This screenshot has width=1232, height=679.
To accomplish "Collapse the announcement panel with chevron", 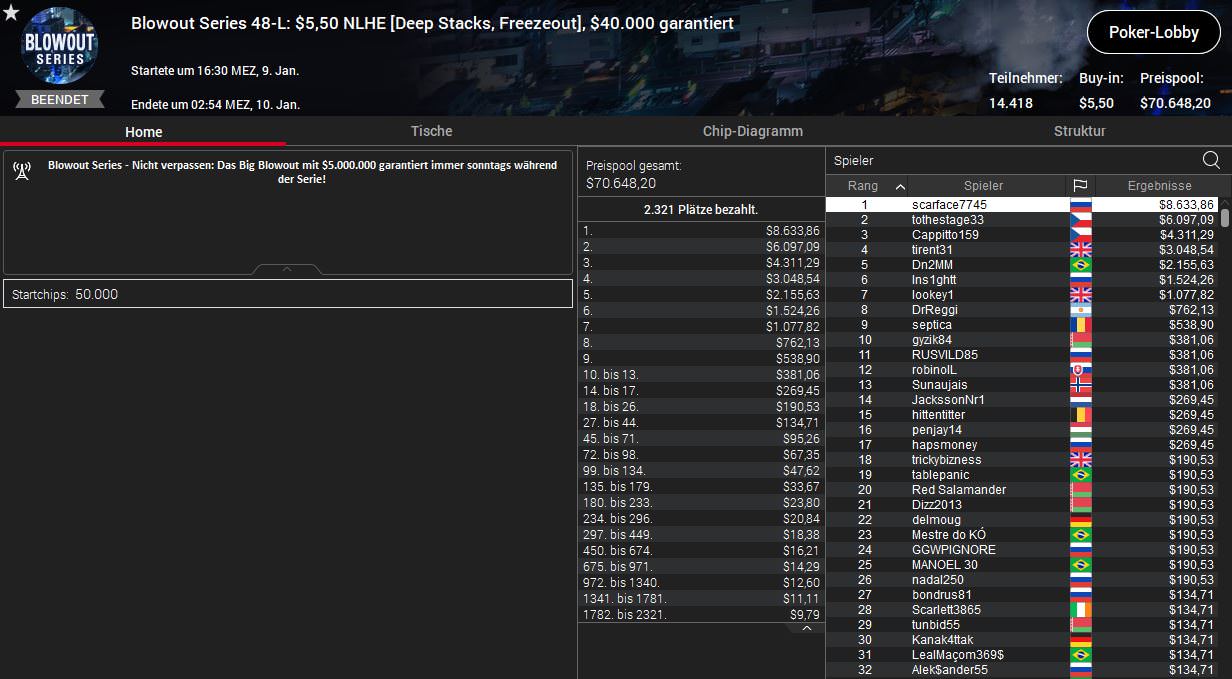I will (287, 269).
